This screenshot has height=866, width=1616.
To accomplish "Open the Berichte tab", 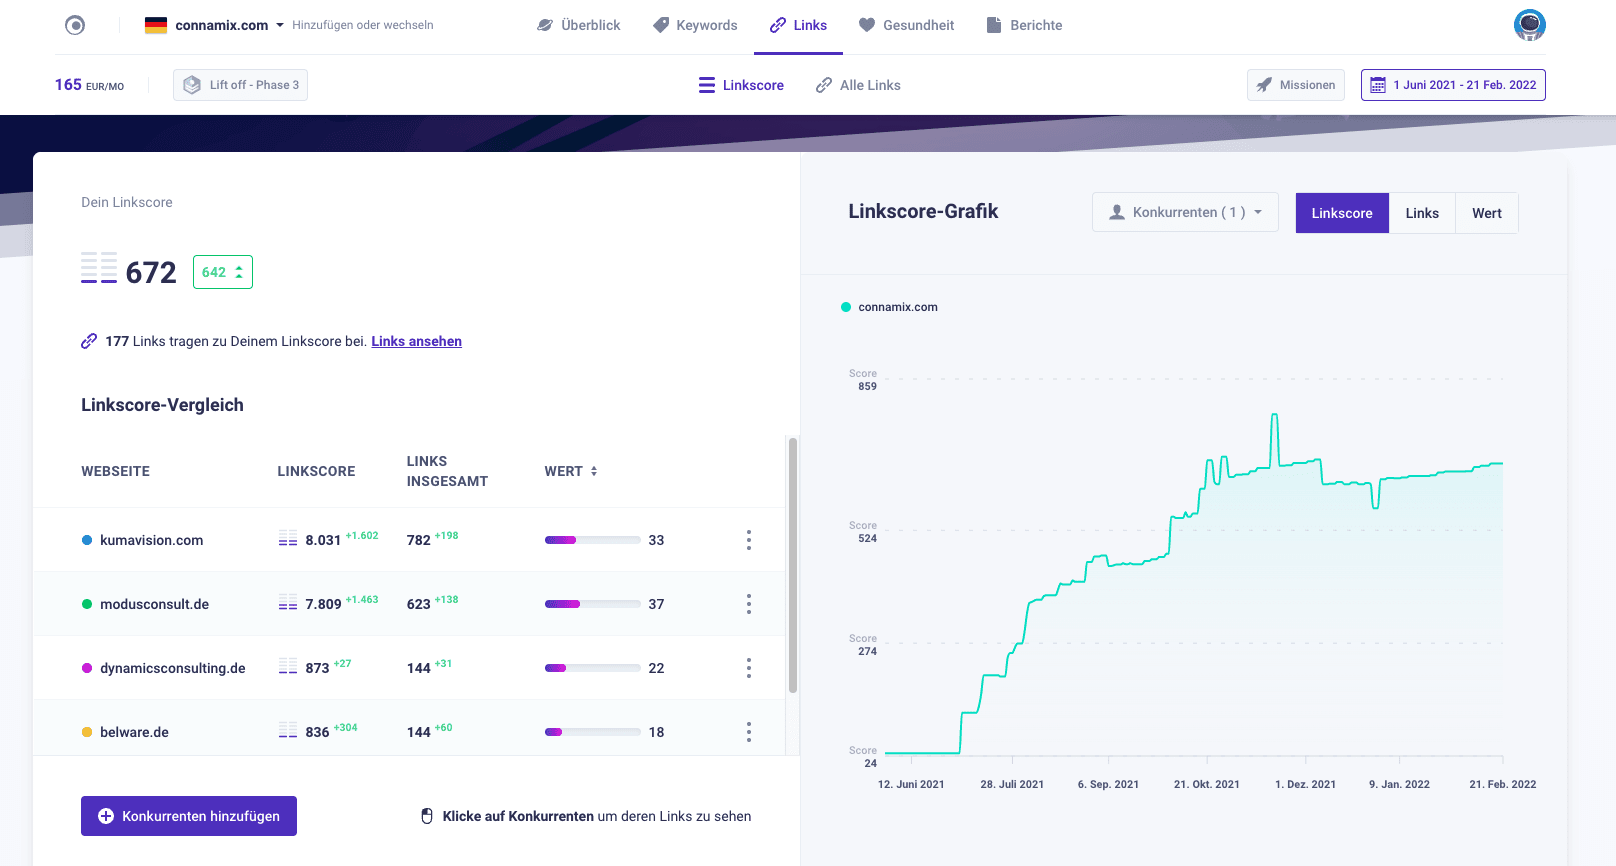I will 1024,25.
